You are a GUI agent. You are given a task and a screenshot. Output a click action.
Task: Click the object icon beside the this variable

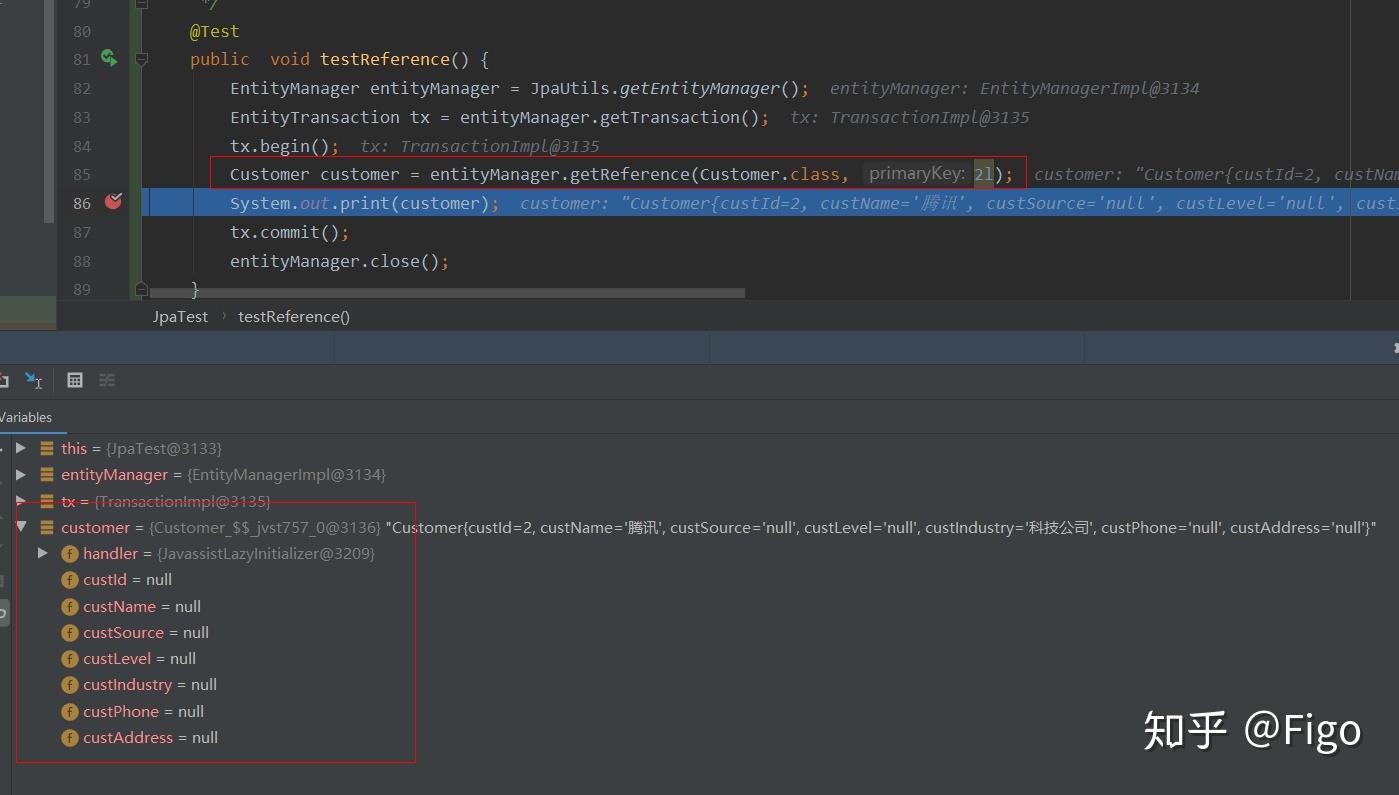point(46,448)
